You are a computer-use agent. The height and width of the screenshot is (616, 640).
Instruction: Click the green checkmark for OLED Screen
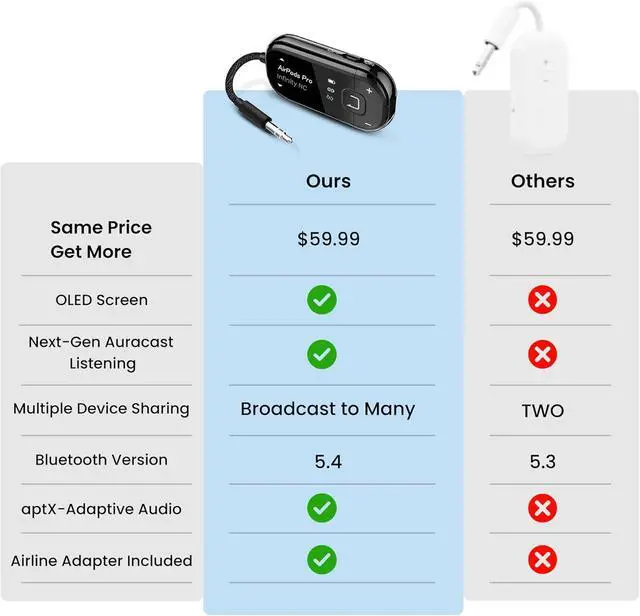point(322,299)
